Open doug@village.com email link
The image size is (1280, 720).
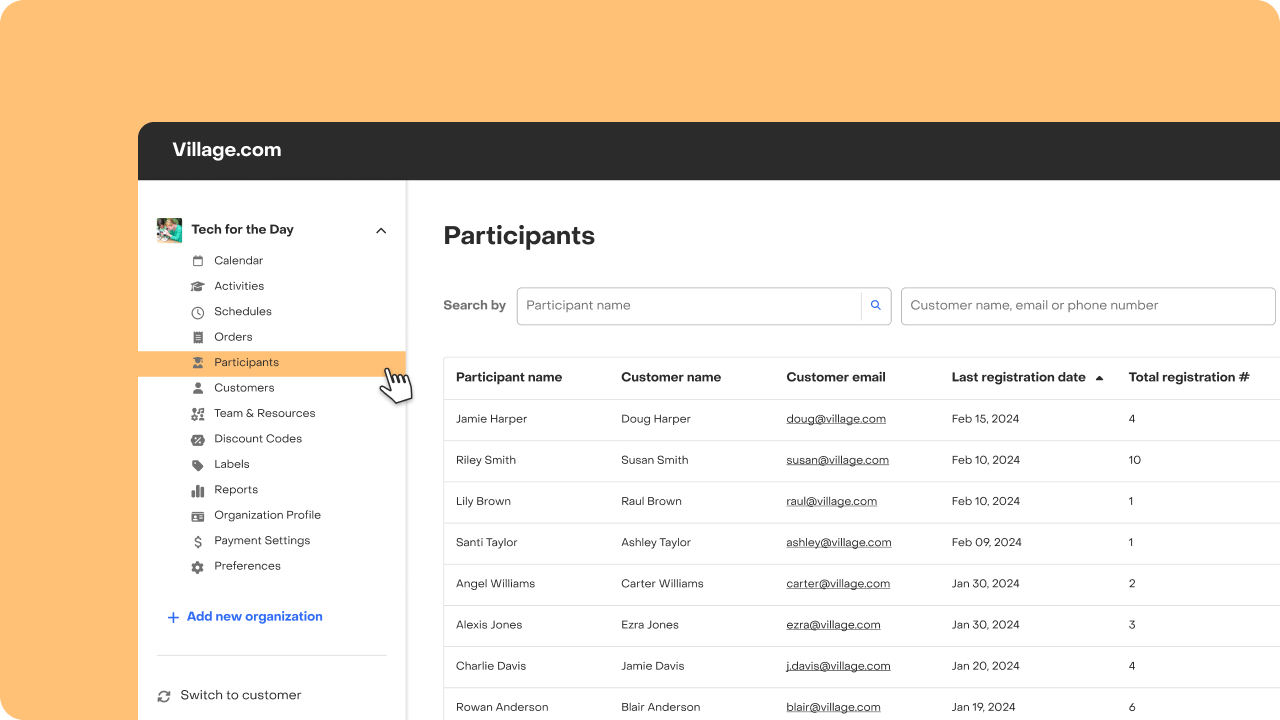(x=836, y=420)
